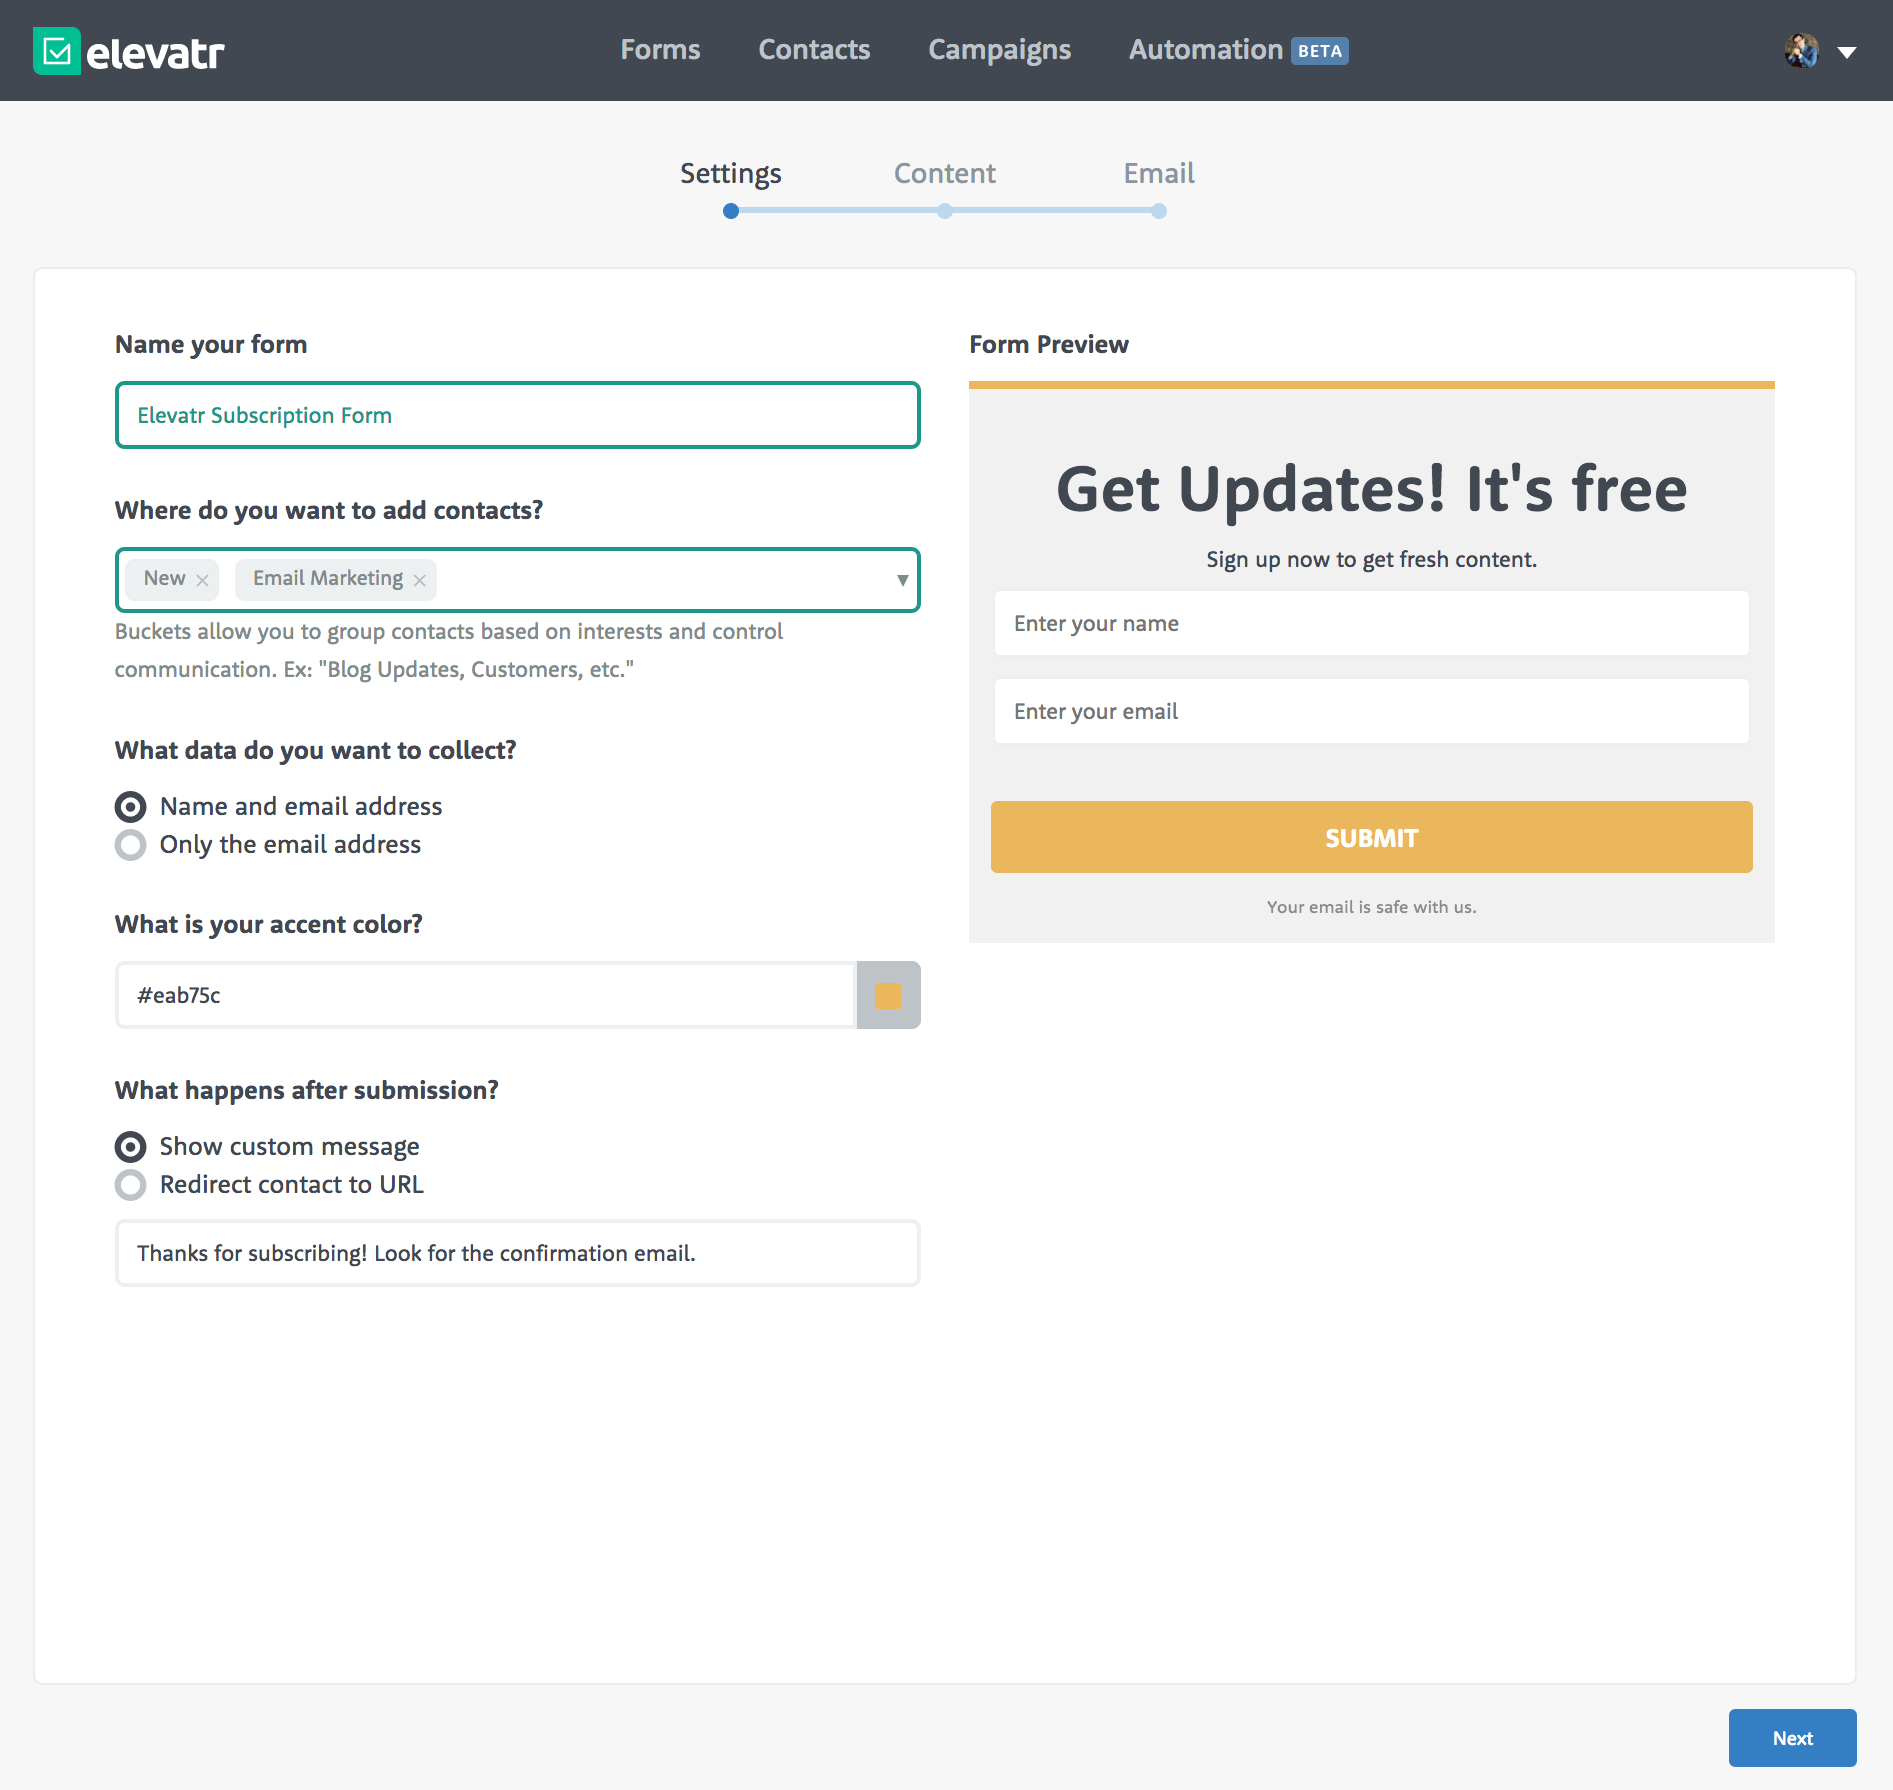The height and width of the screenshot is (1790, 1893).
Task: Click the Content step progress dot
Action: [944, 211]
